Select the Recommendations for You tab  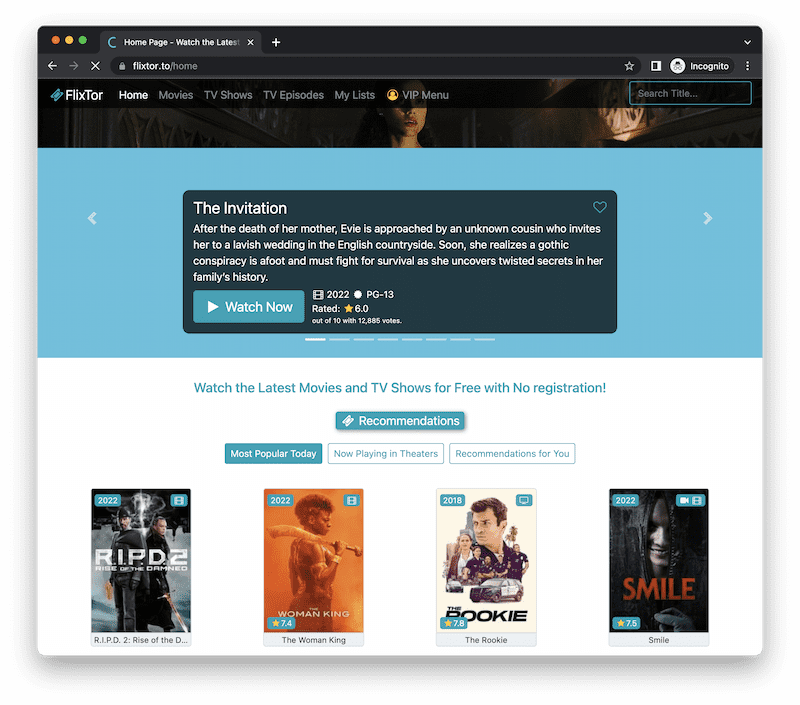click(x=512, y=454)
